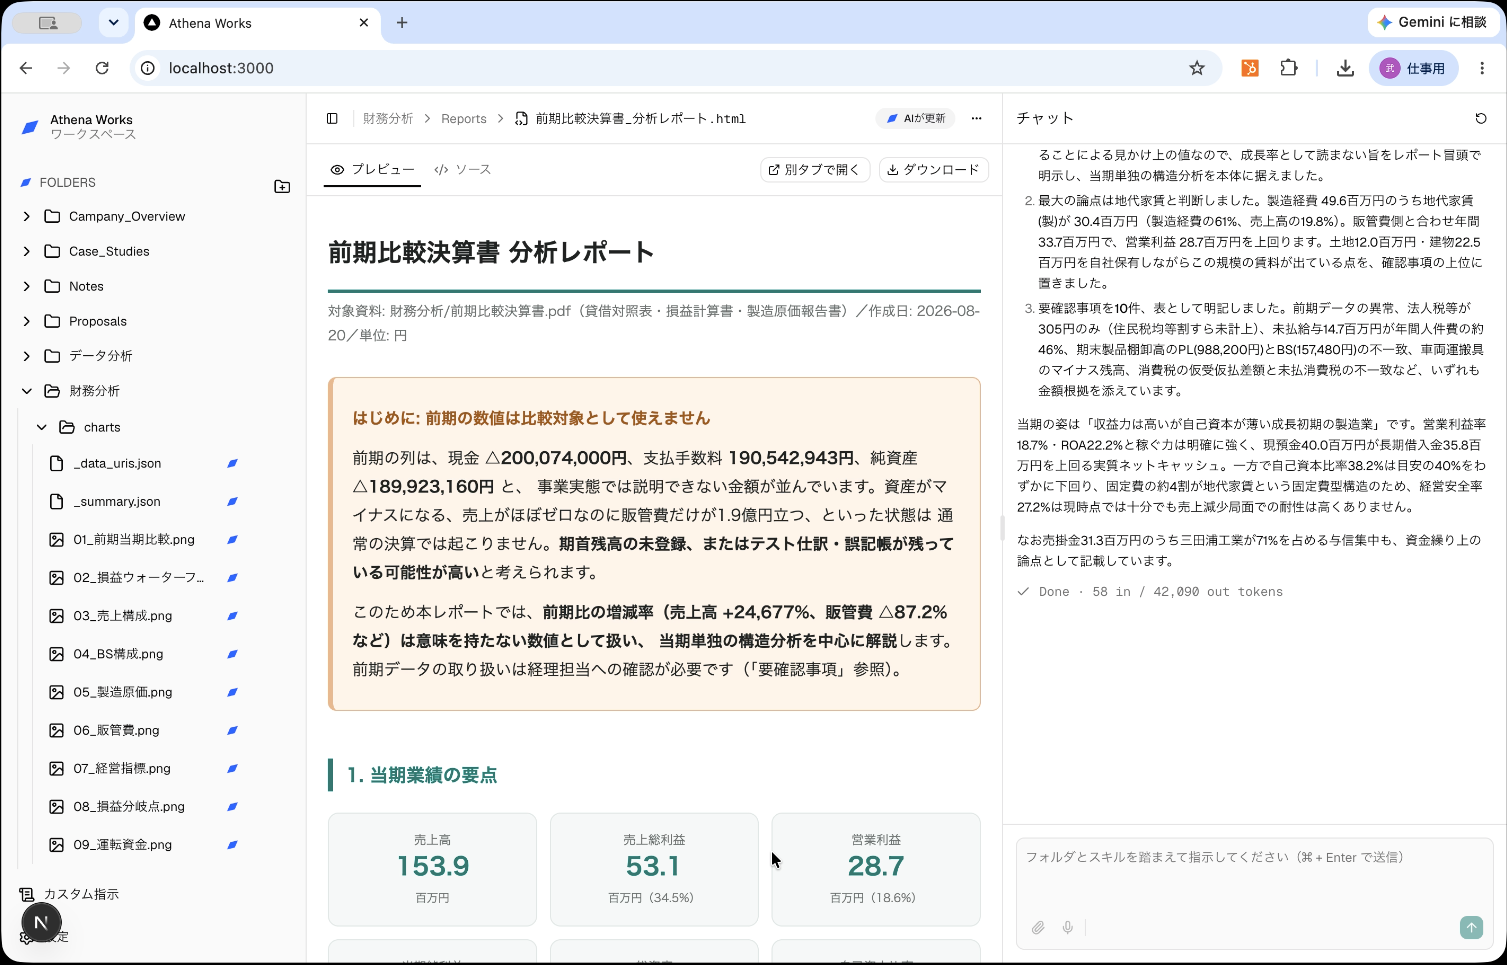
Task: Click the microphone voice input icon
Action: coord(1068,928)
